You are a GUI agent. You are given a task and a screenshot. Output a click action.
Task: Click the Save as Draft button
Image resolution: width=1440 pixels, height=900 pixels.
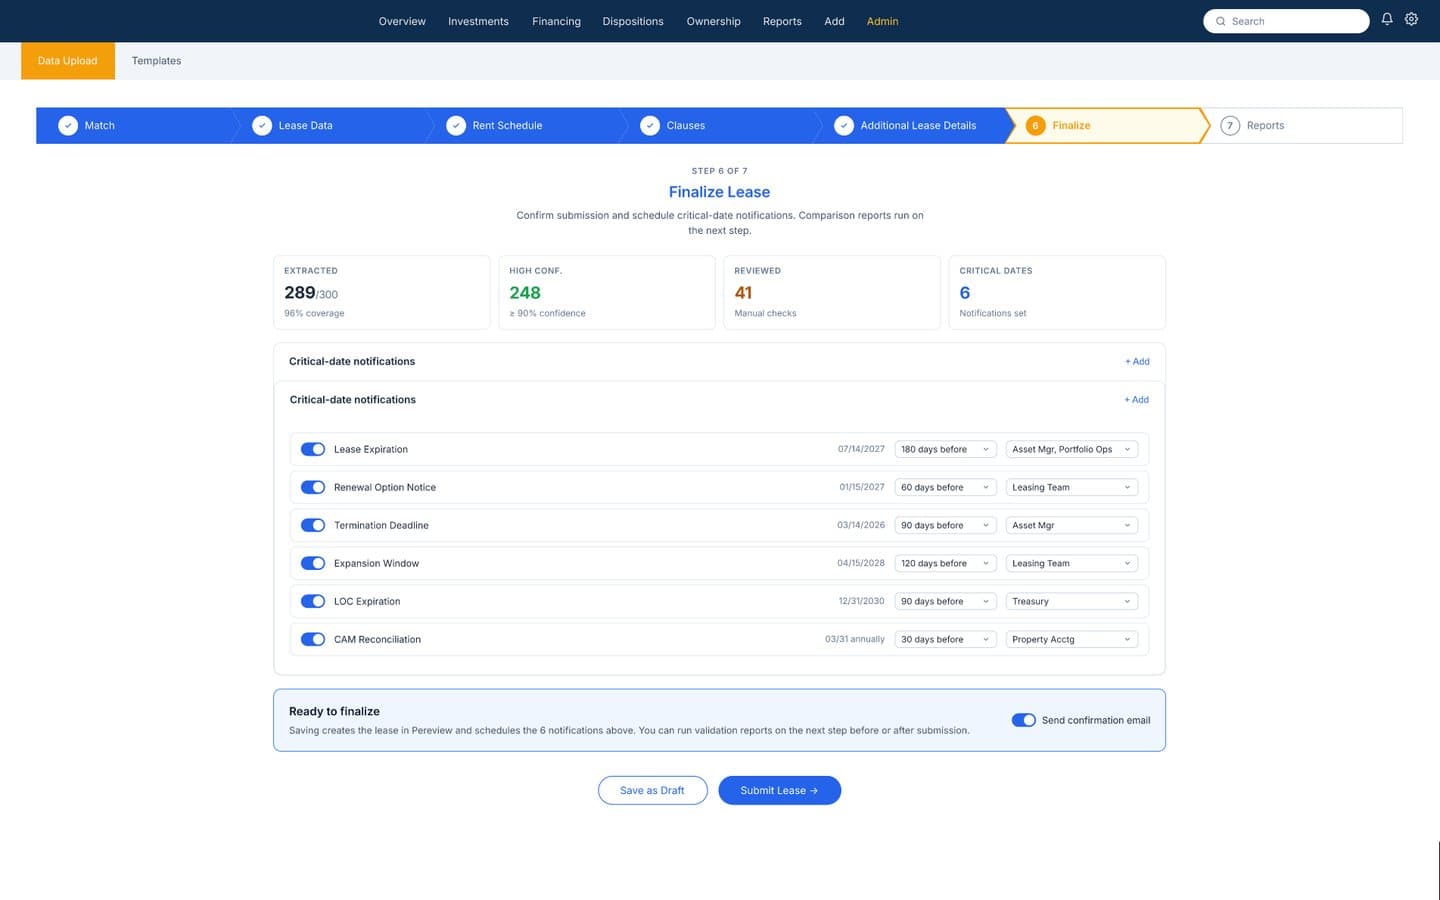click(652, 791)
